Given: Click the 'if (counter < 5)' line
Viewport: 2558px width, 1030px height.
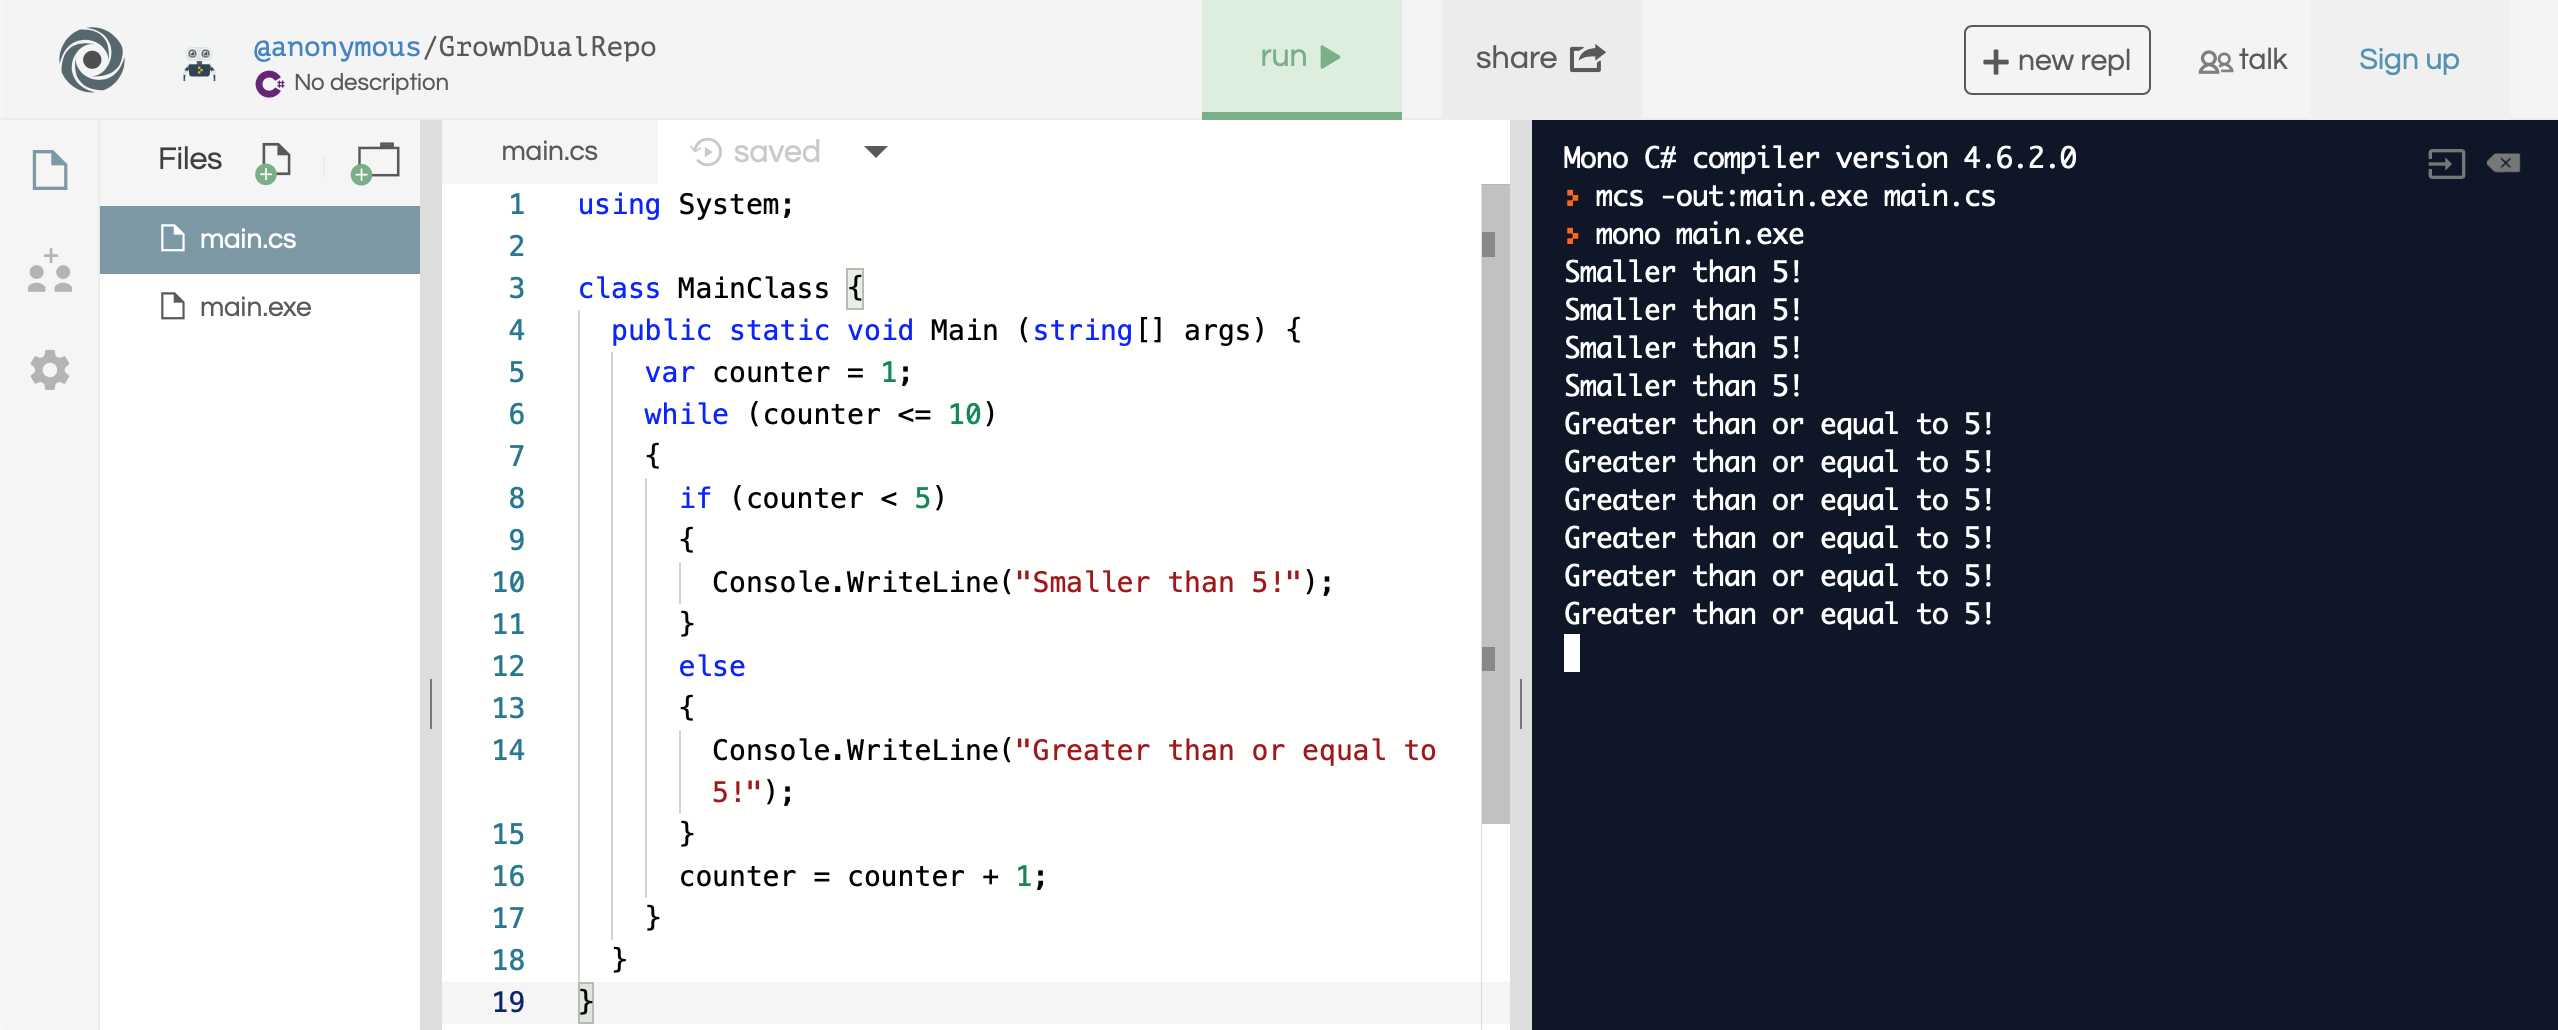Looking at the screenshot, I should (812, 499).
